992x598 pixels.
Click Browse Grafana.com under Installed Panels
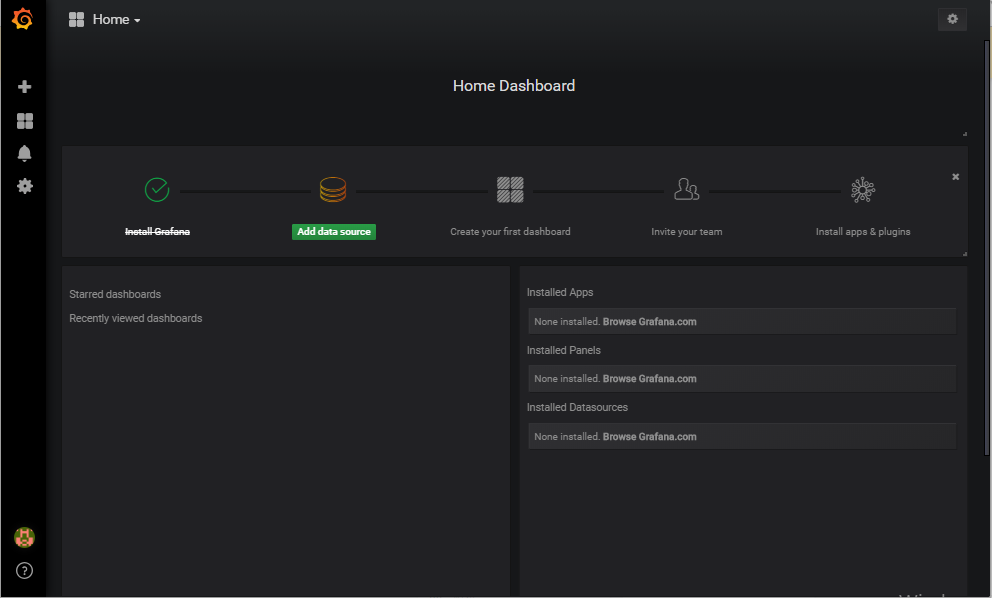tap(649, 378)
